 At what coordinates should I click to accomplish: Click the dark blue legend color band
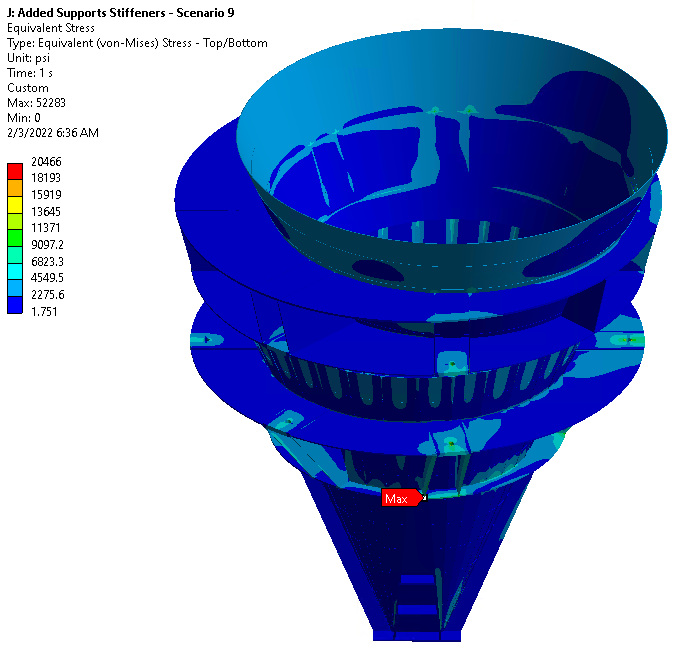point(15,305)
